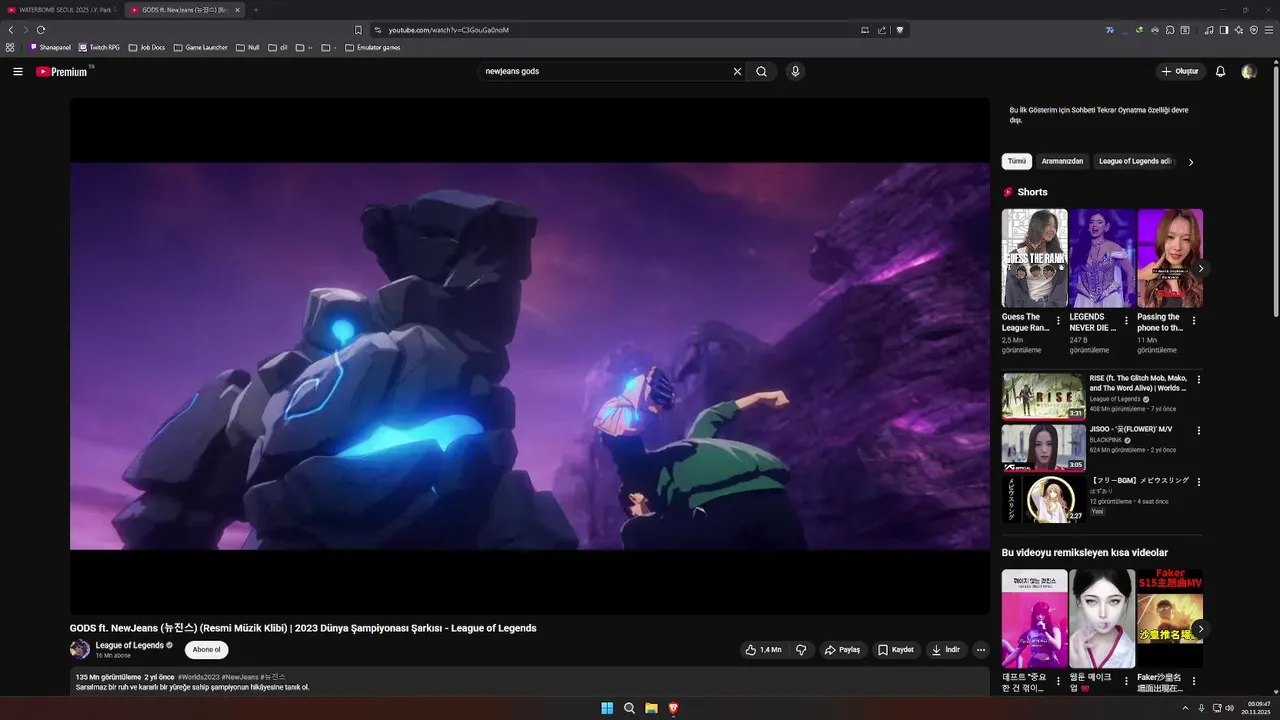Viewport: 1280px width, 720px height.
Task: Open the music note playlist icon
Action: [1209, 30]
